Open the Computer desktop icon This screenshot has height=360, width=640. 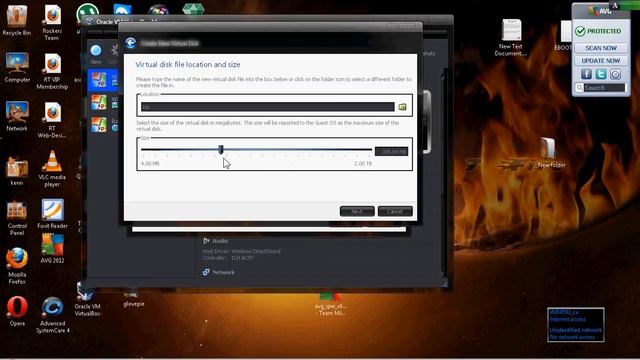17,68
